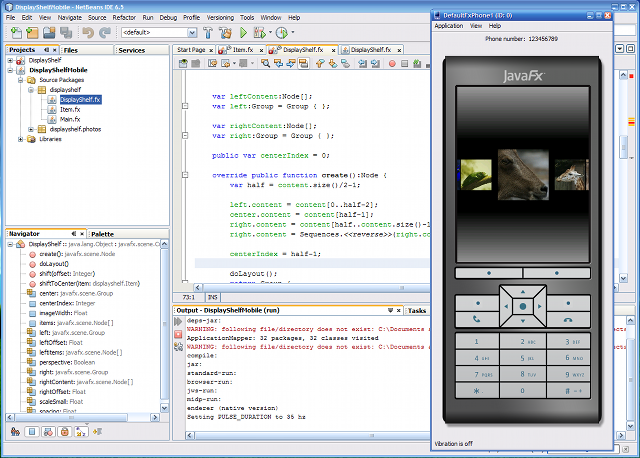Click the New Project toolbar icon
The height and width of the screenshot is (458, 640).
pos(32,32)
